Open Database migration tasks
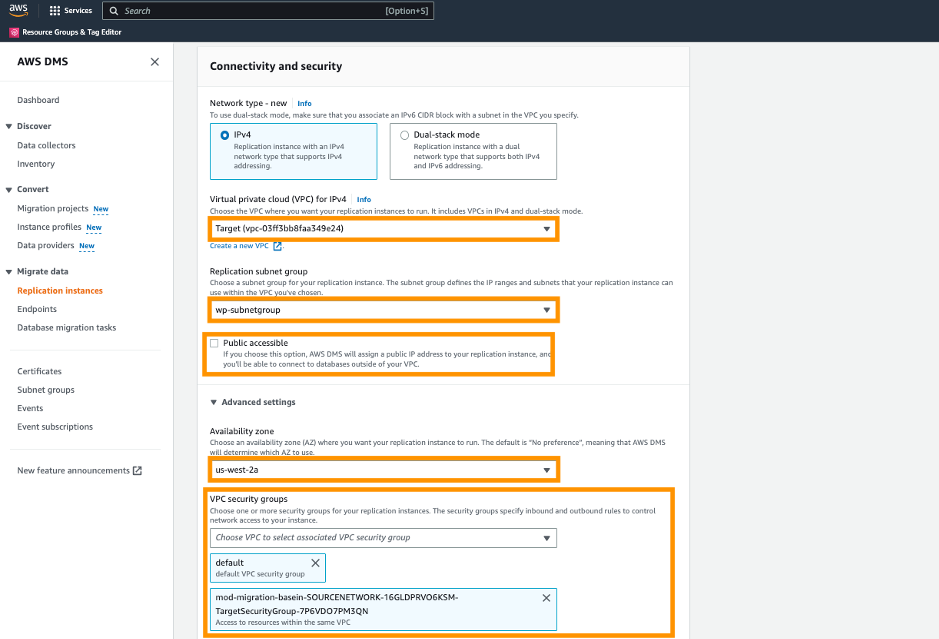 click(x=66, y=328)
